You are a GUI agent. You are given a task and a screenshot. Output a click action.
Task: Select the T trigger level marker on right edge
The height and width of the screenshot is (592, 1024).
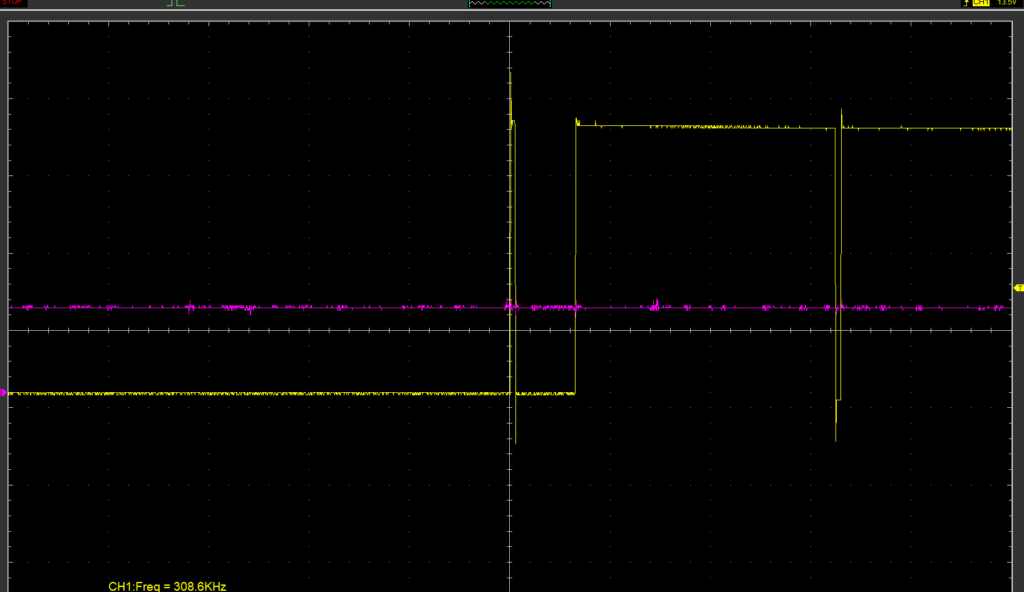coord(1018,288)
